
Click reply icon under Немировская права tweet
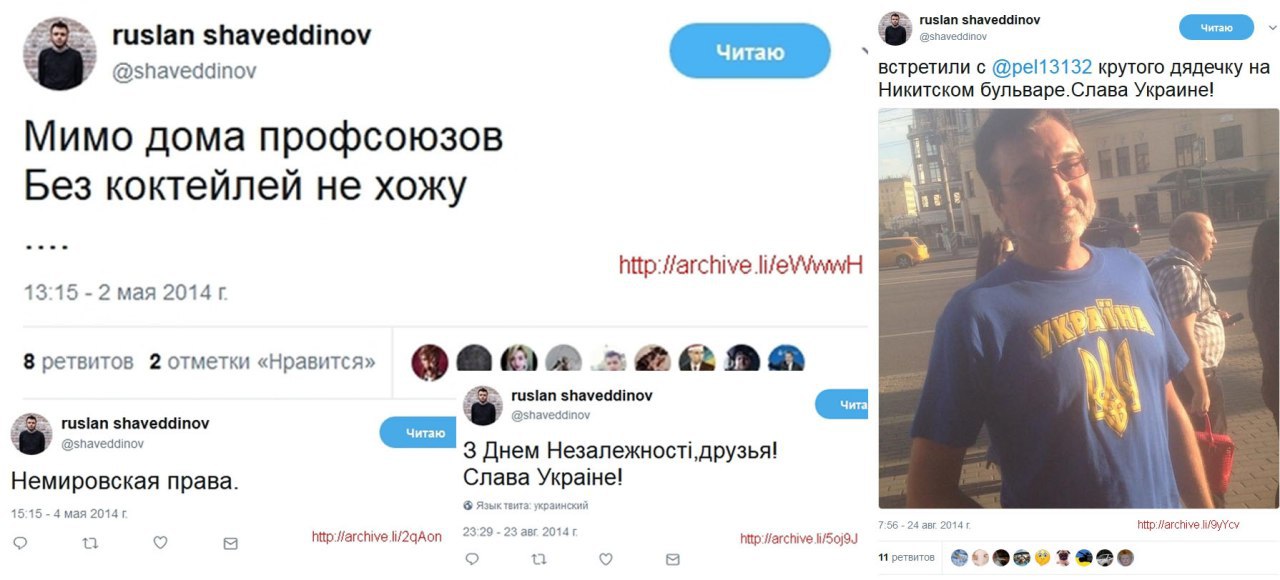[20, 543]
